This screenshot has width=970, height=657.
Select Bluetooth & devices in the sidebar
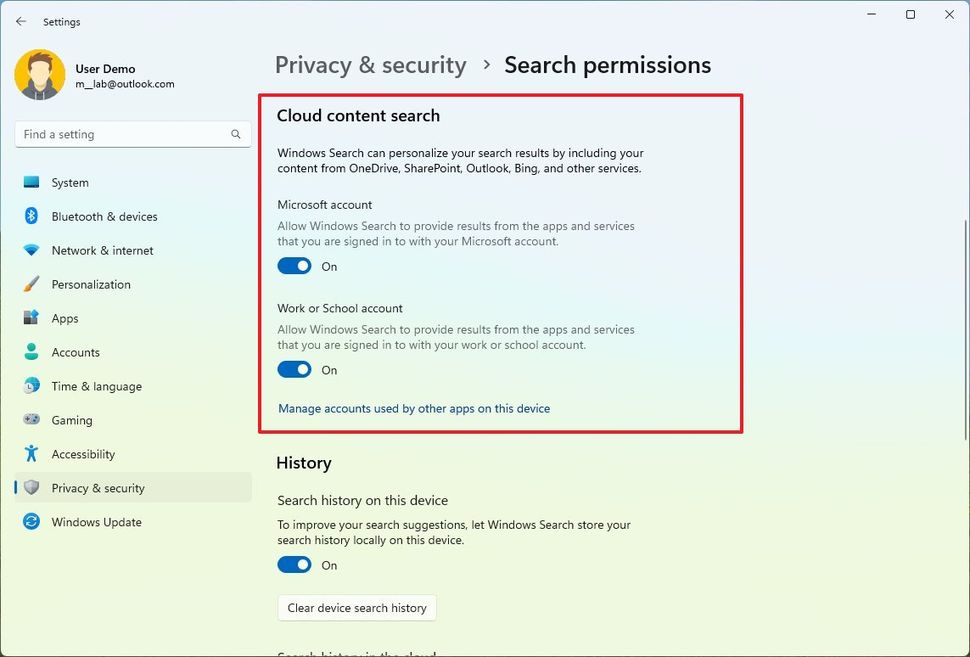(x=104, y=216)
